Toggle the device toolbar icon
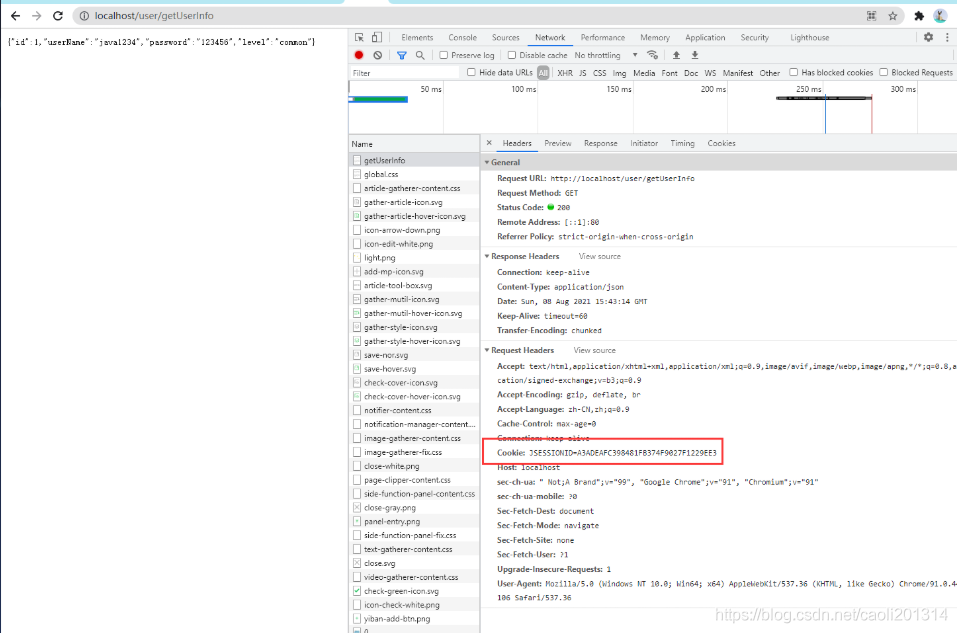The width and height of the screenshot is (957, 633). coord(377,37)
